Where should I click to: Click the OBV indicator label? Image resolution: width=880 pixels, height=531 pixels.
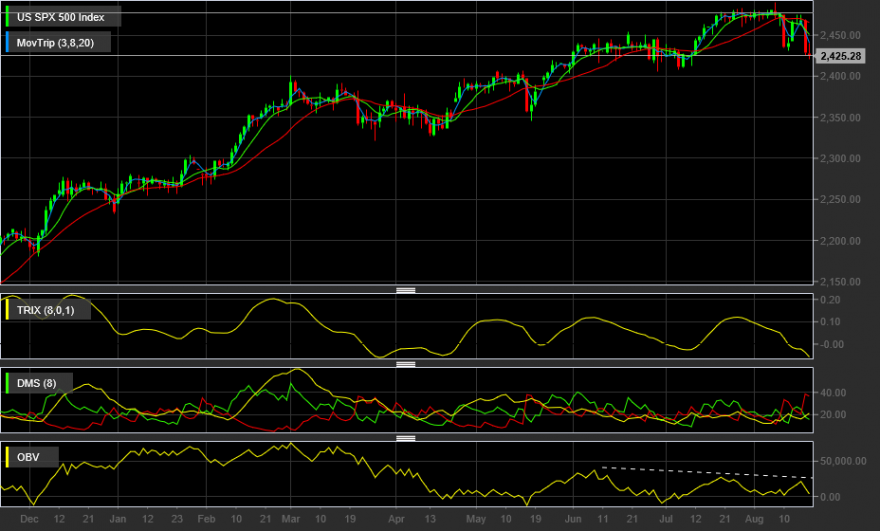pyautogui.click(x=28, y=457)
